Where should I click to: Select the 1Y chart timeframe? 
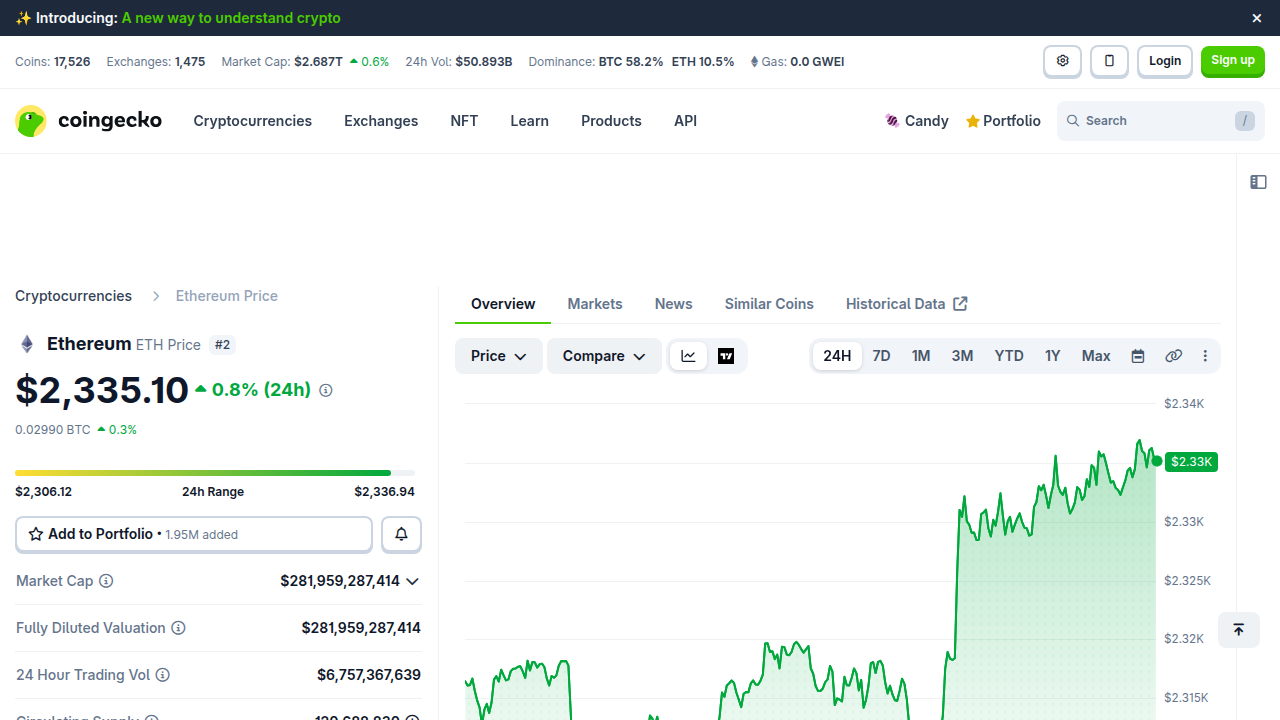(1052, 355)
